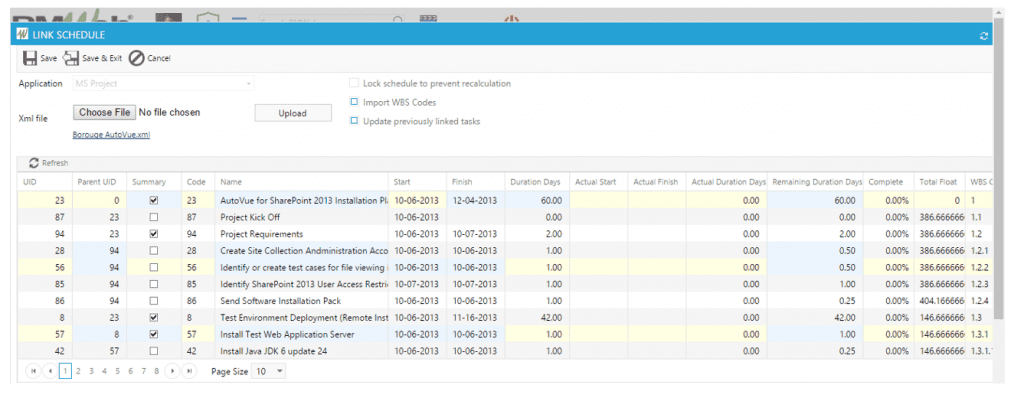The height and width of the screenshot is (398, 1024).
Task: Click the refresh icon in the Link Schedule title bar
Action: click(x=984, y=36)
